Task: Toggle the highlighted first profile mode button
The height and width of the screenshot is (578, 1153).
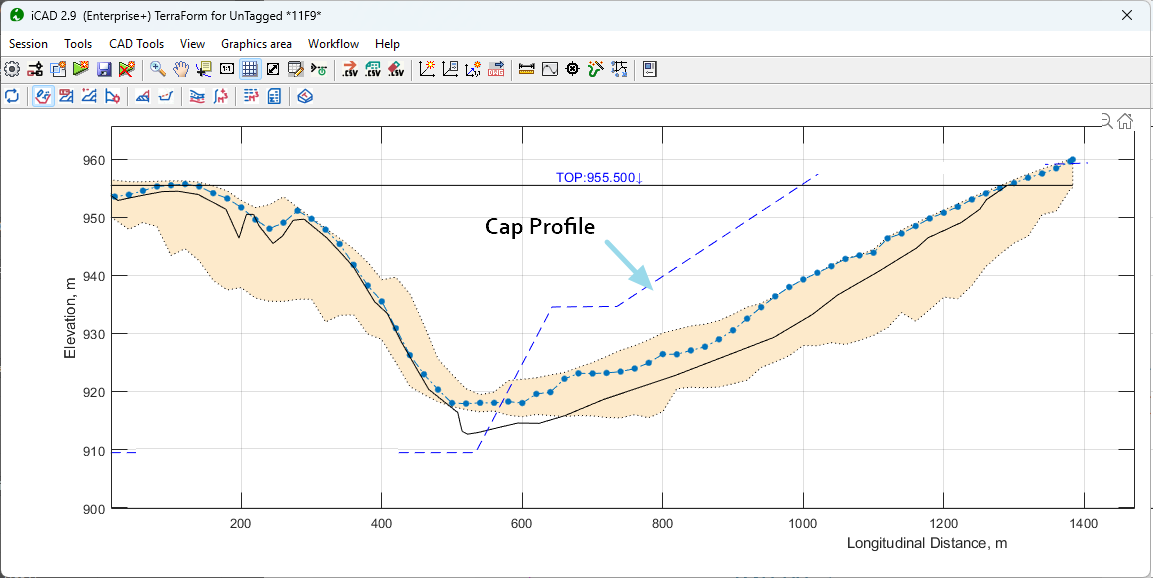Action: coord(43,96)
